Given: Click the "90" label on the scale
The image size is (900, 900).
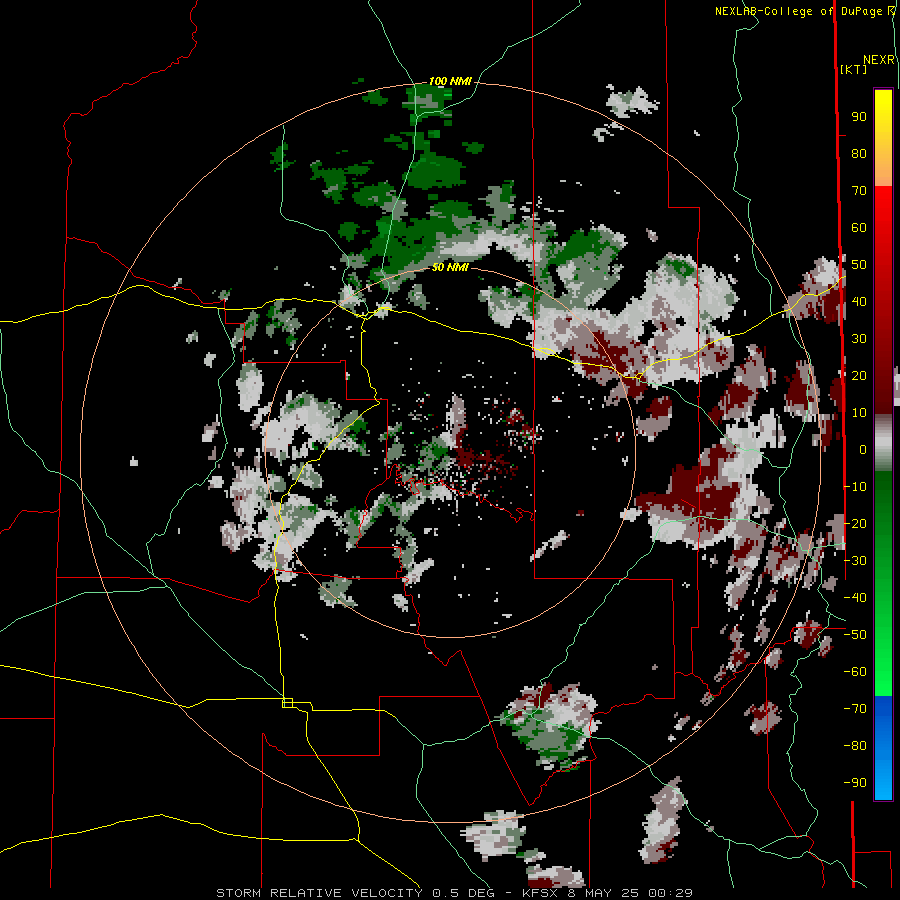Looking at the screenshot, I should coord(859,117).
